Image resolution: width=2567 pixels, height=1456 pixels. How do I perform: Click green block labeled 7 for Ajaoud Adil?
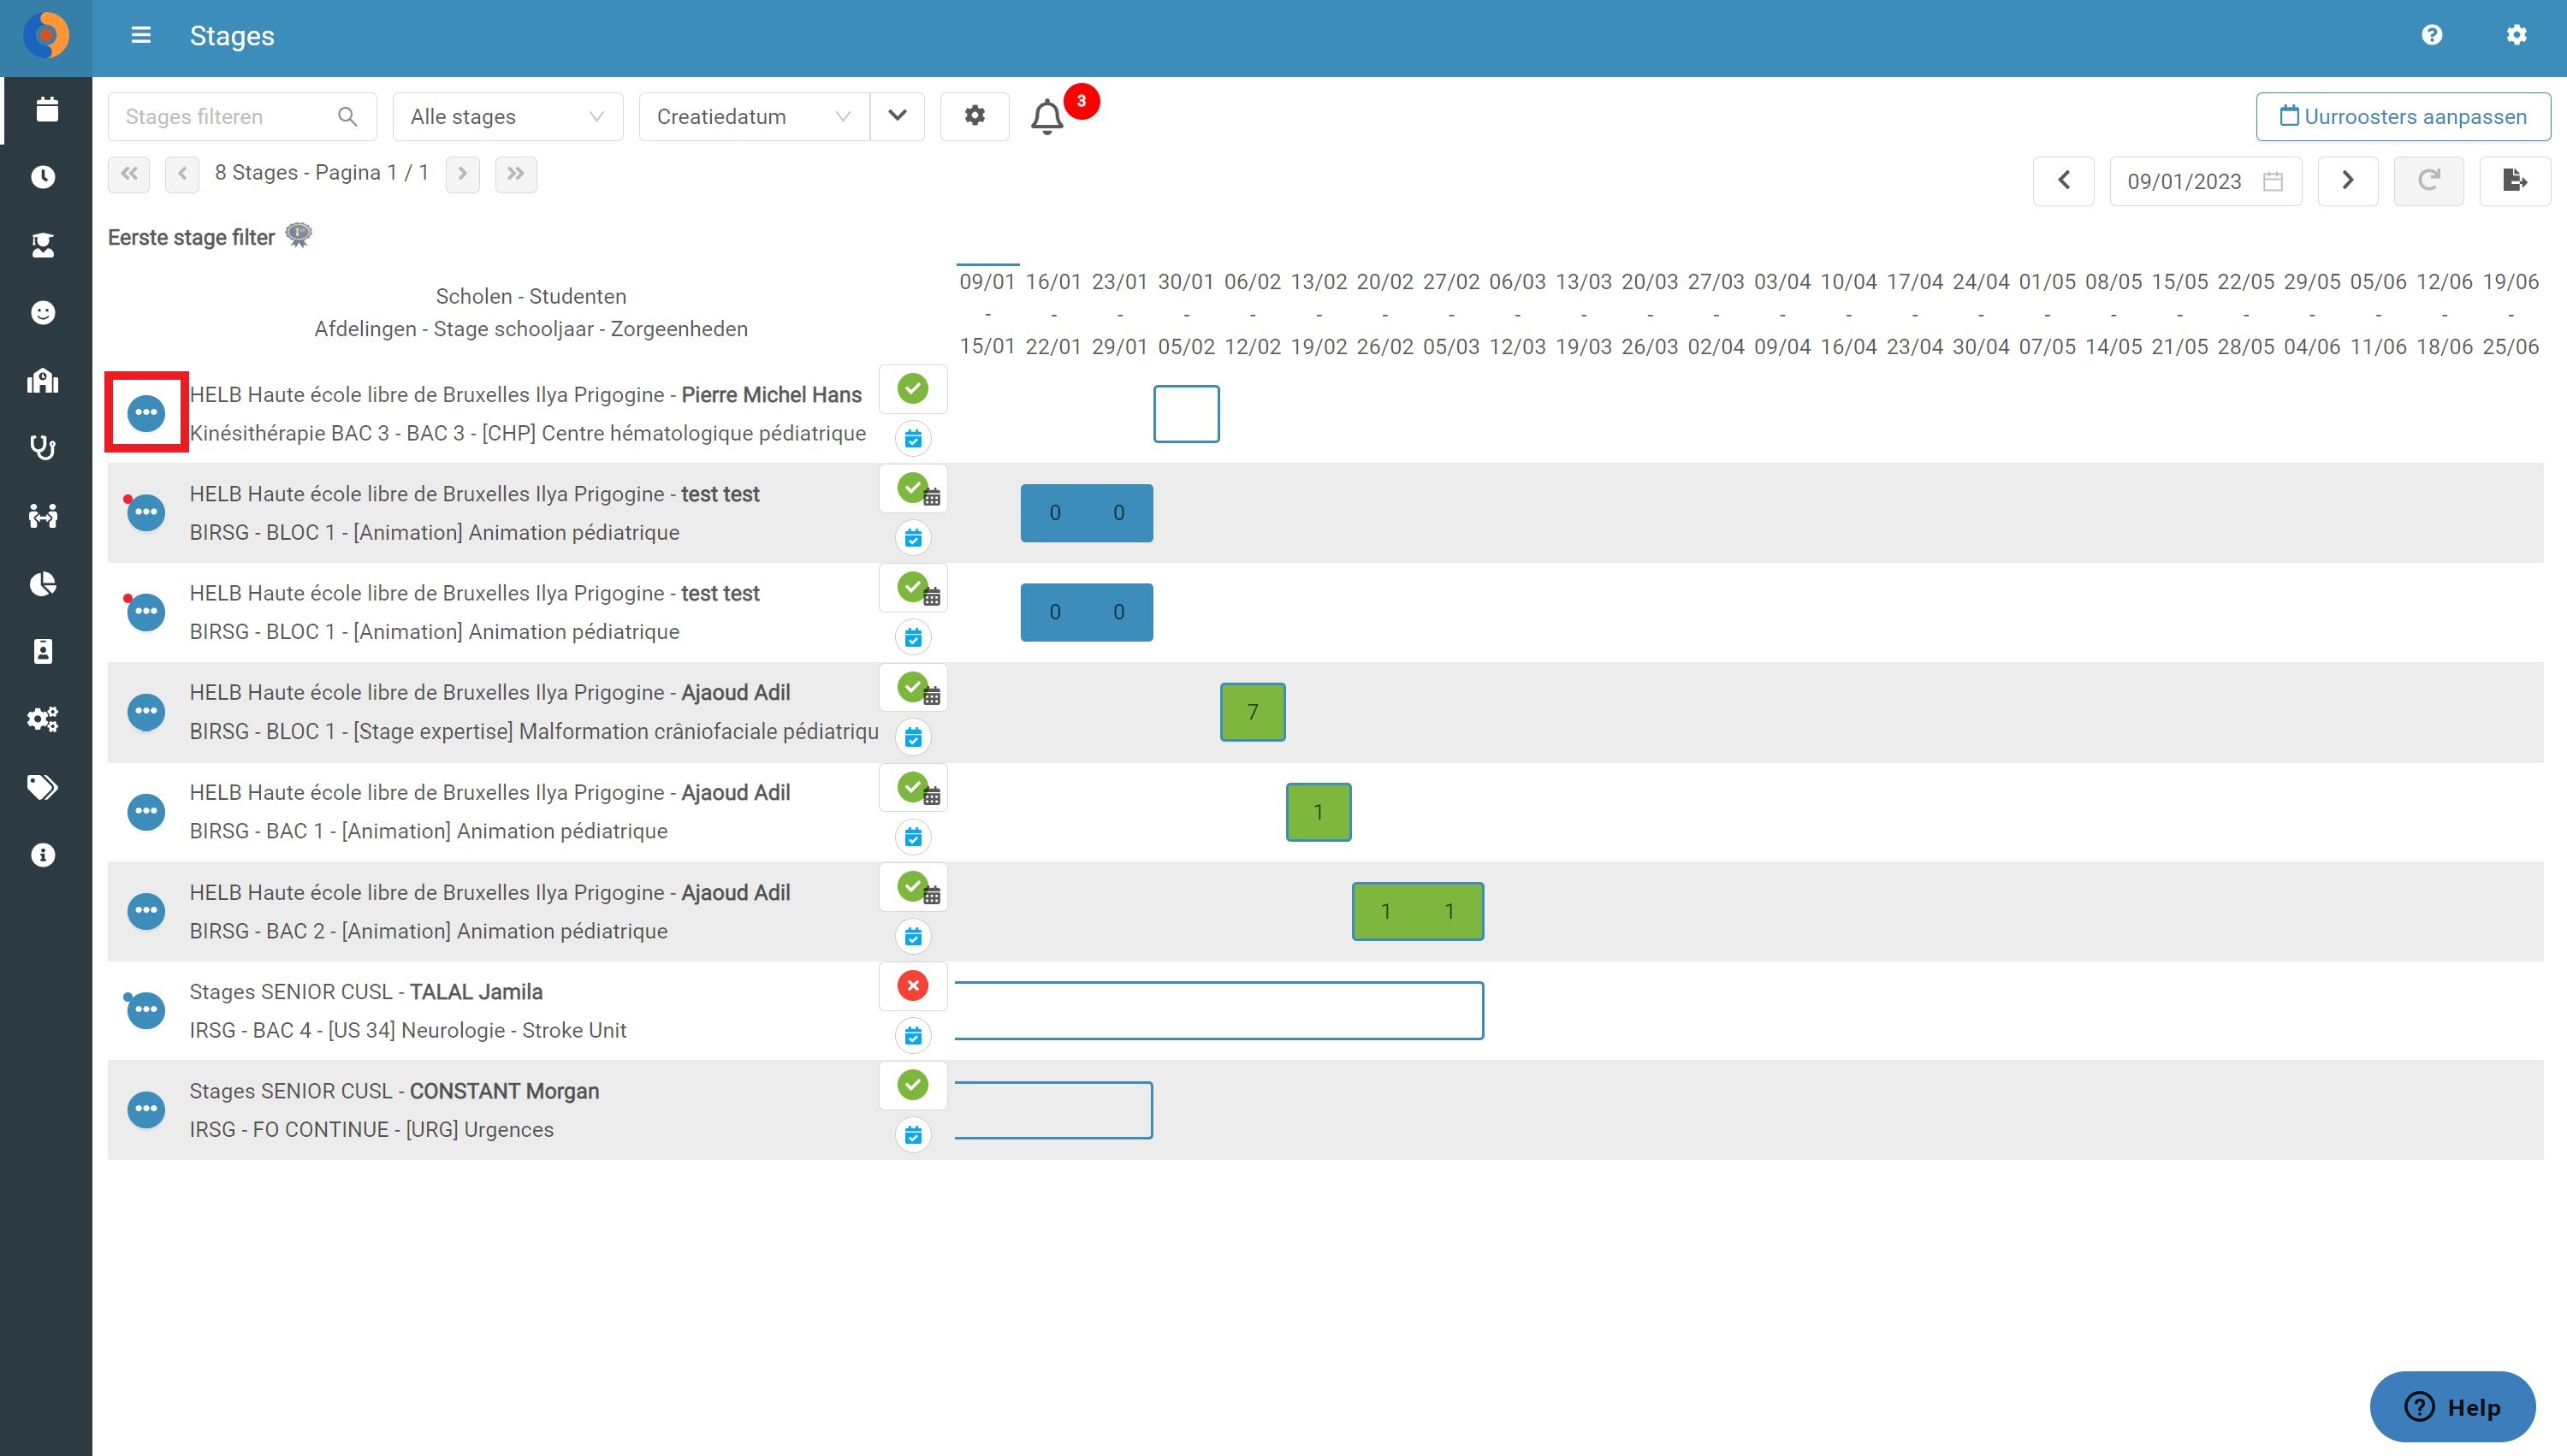(1253, 712)
